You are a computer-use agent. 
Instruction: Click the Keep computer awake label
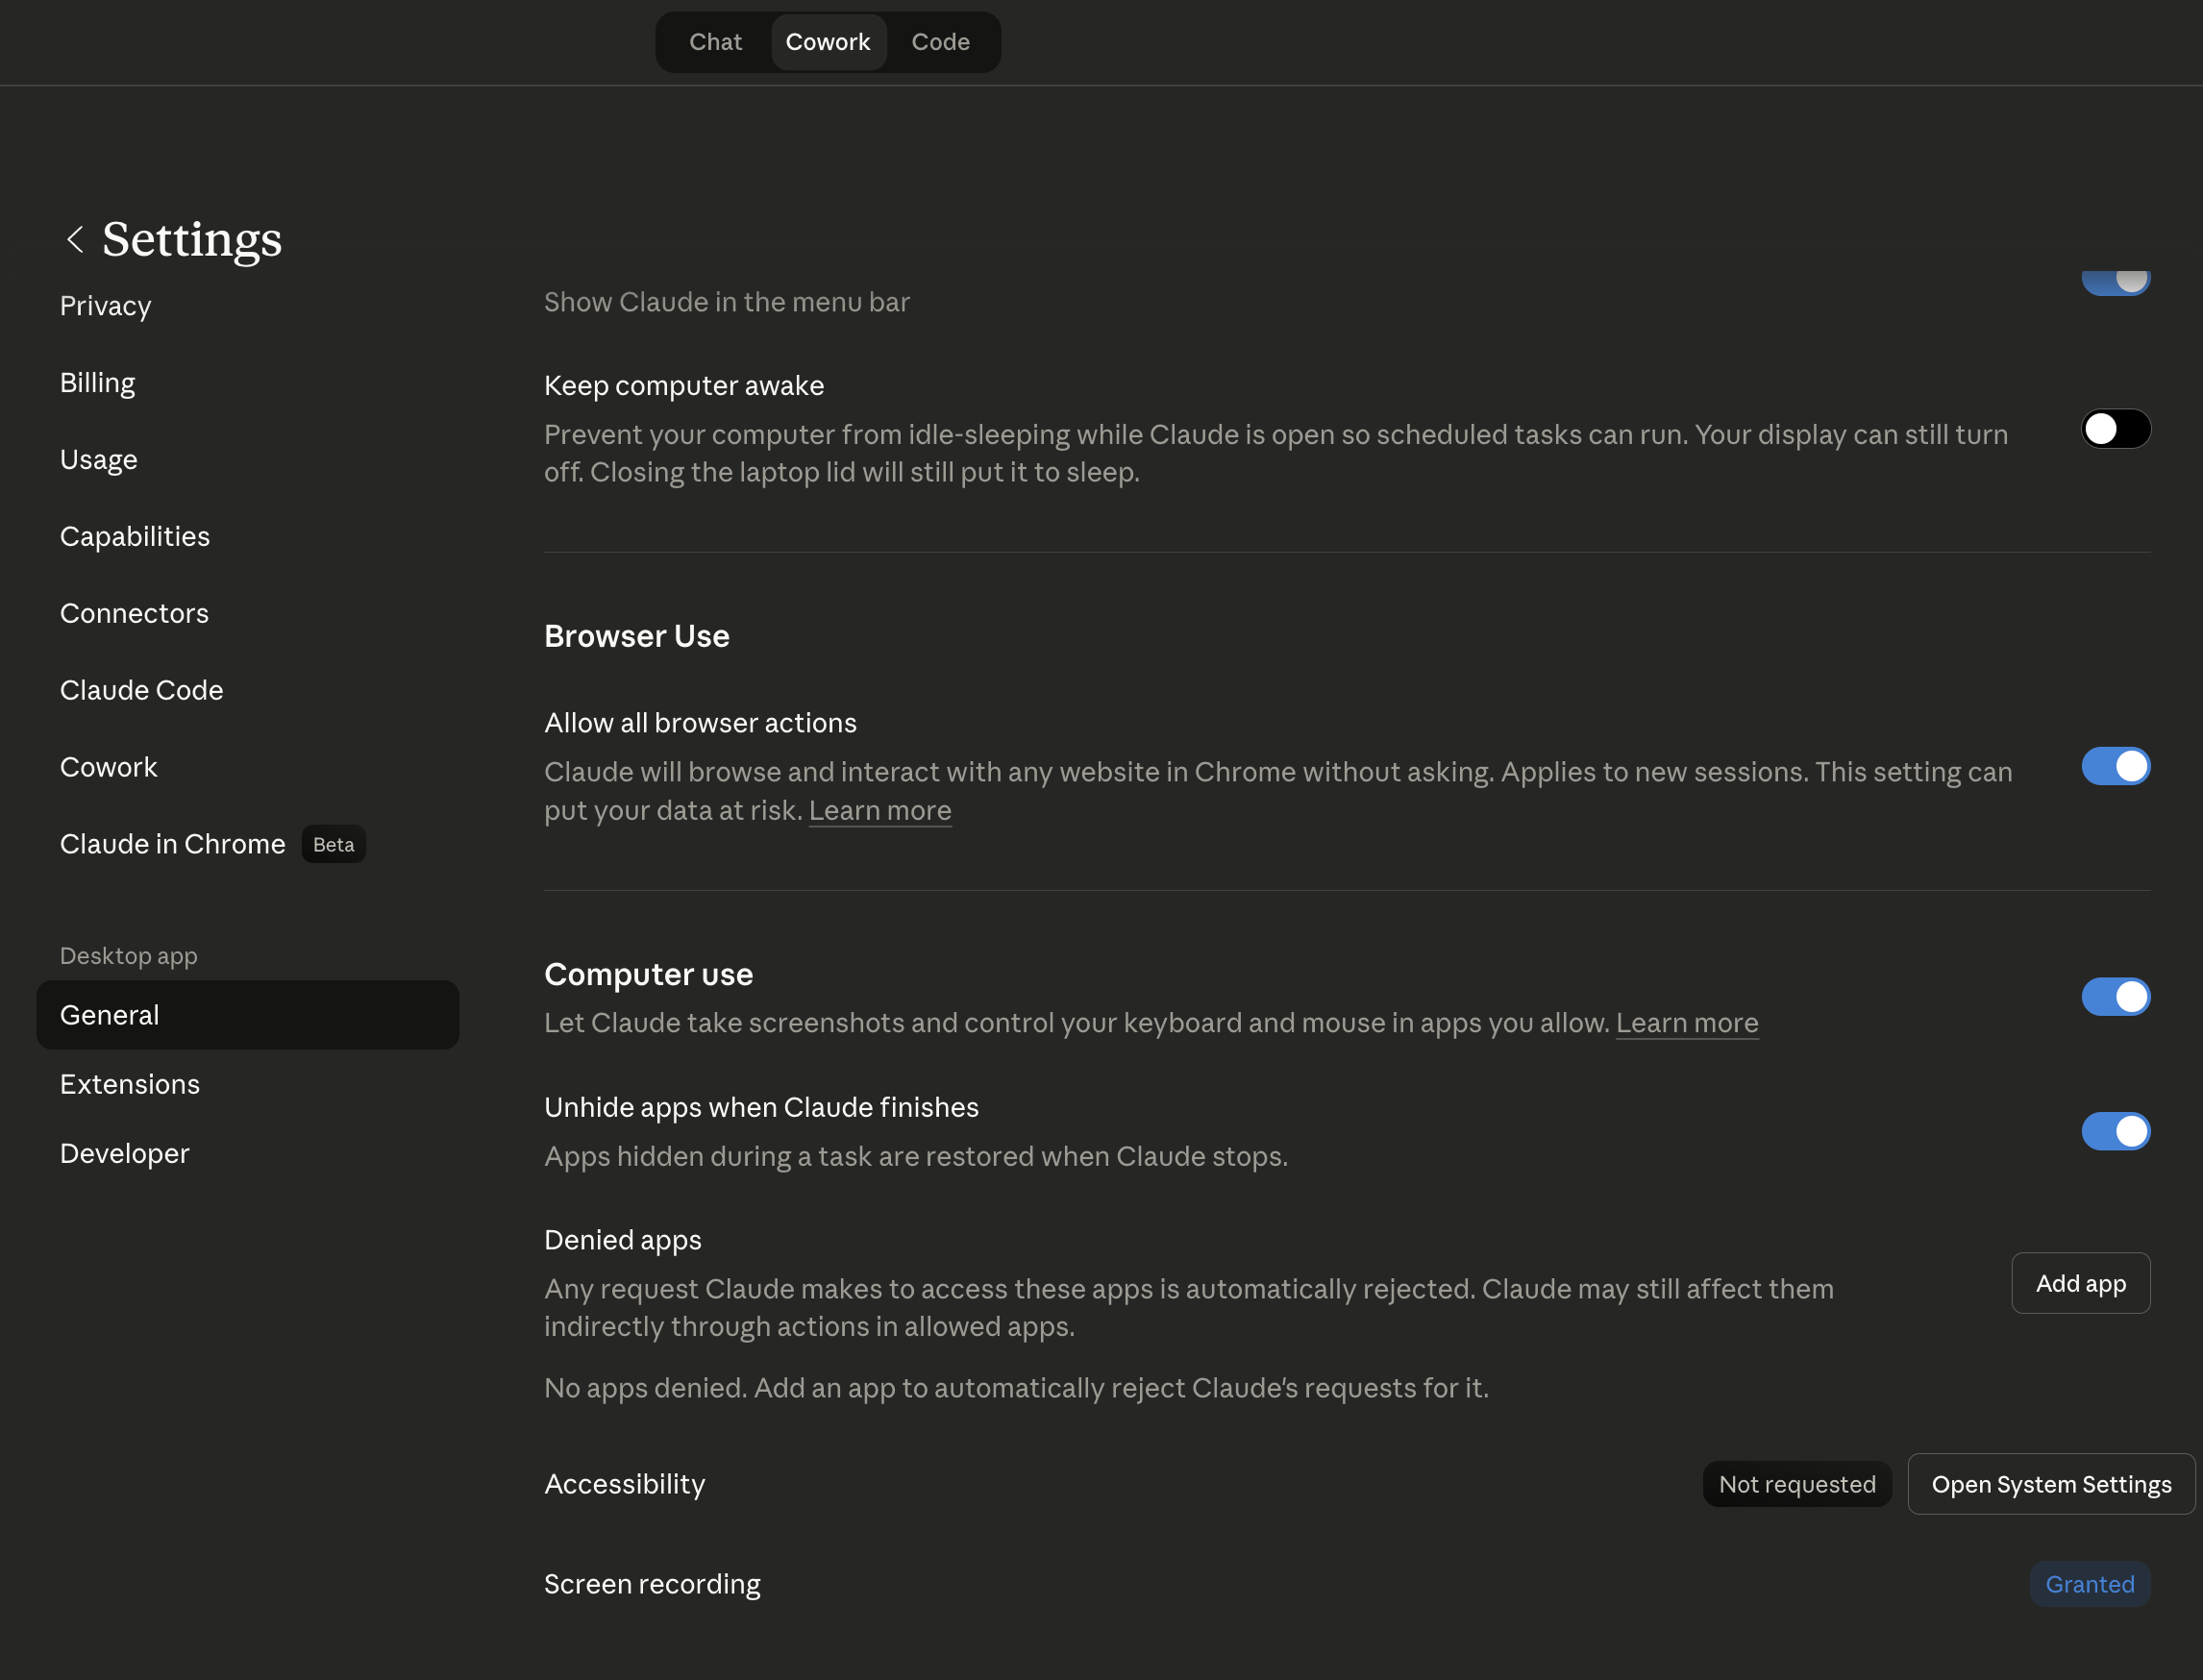[683, 386]
